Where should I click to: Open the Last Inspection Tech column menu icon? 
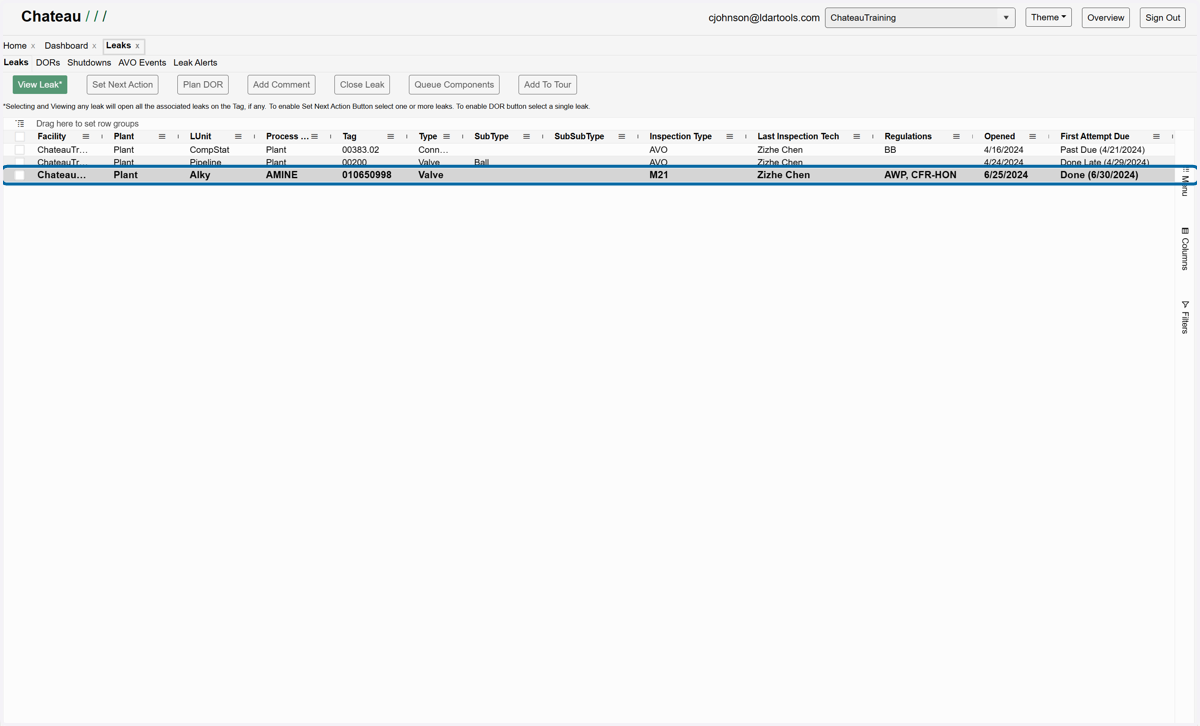(856, 137)
